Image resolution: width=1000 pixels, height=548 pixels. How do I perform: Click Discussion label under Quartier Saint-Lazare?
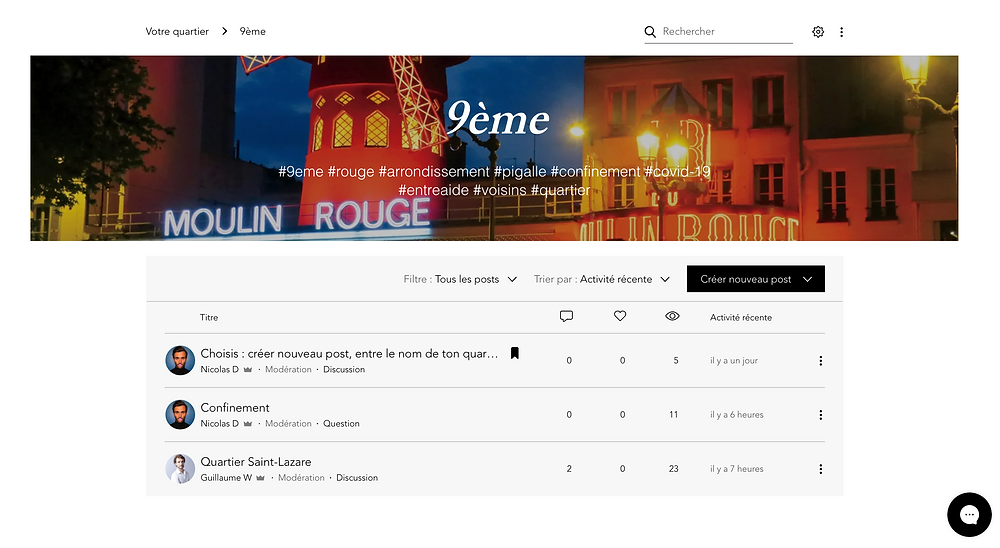click(x=357, y=478)
